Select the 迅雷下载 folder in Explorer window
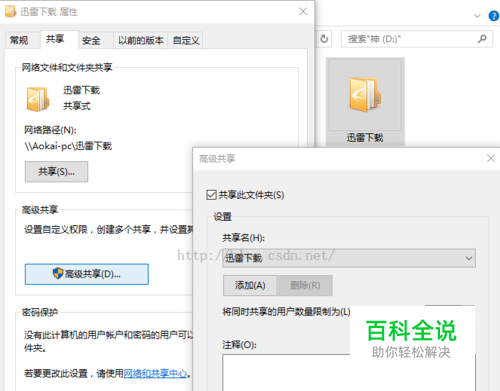This screenshot has height=391, width=500. click(x=365, y=102)
